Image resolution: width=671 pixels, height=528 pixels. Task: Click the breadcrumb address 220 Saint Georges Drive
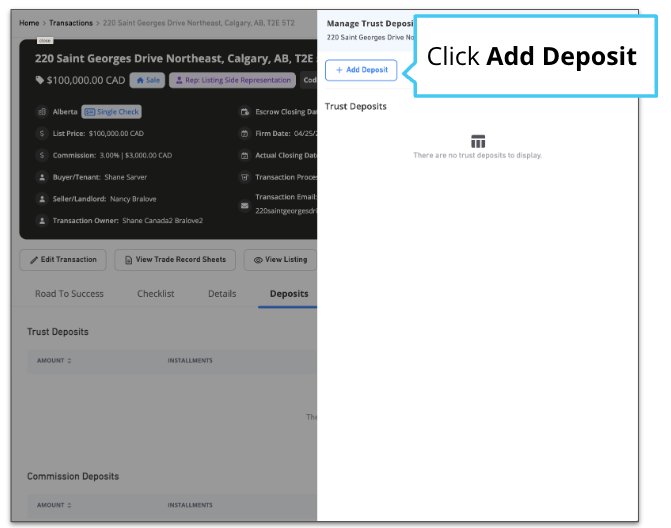[x=199, y=23]
